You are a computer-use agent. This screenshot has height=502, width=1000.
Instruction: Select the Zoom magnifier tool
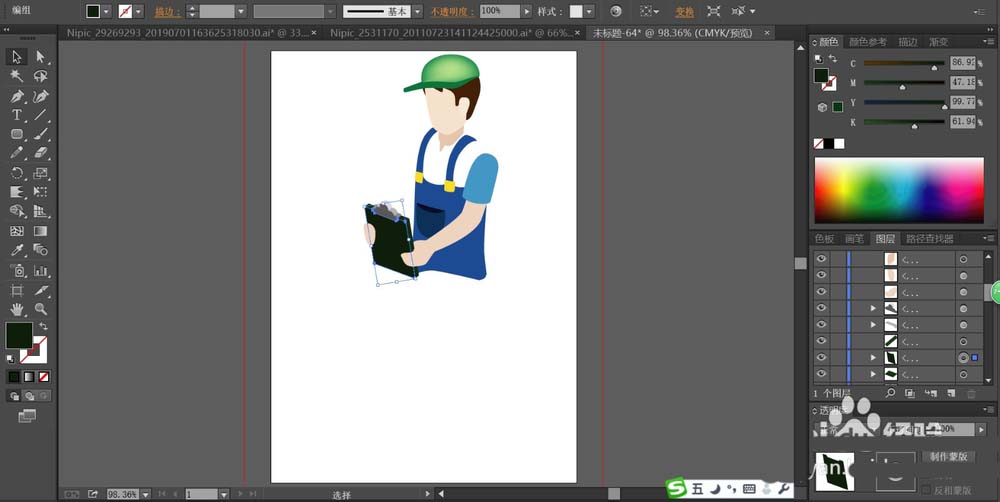pos(41,309)
